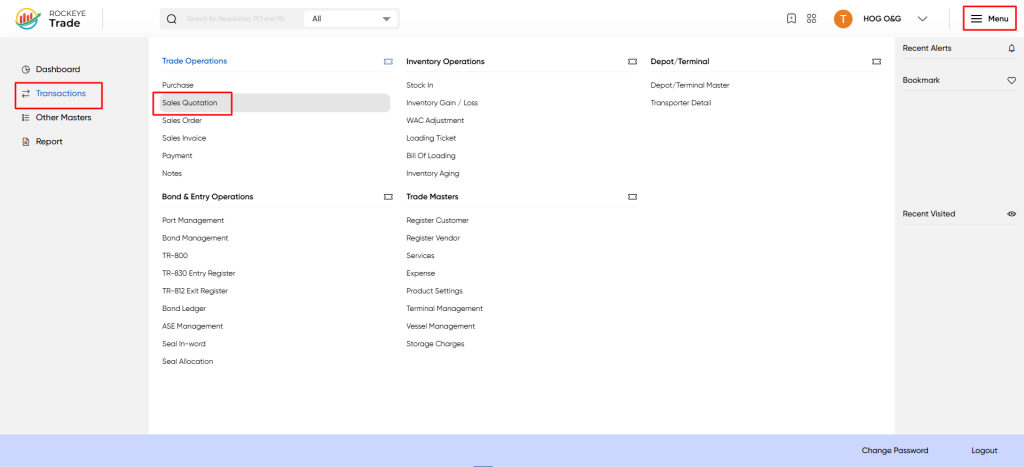Expand the HOG O&G account chevron

(922, 19)
